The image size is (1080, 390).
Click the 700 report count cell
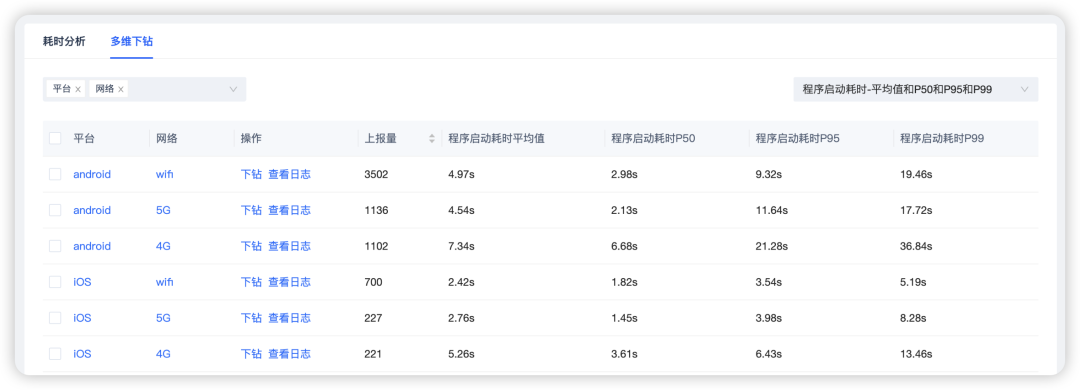tap(373, 282)
